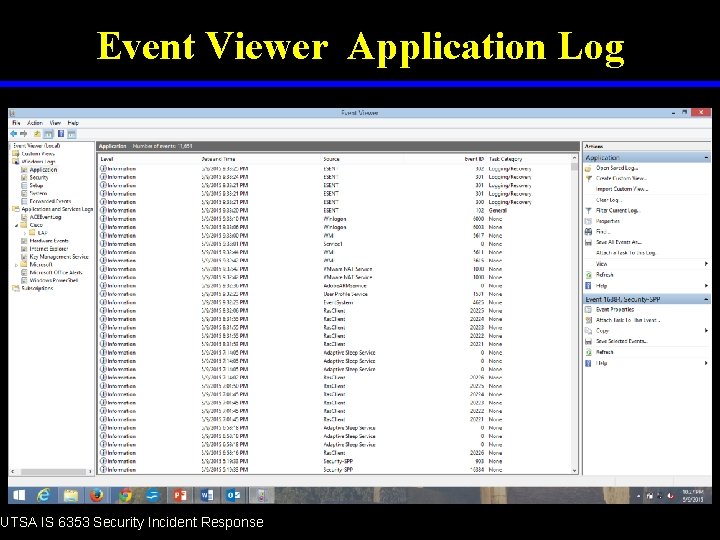Click the Windows Start button
This screenshot has height=540, width=720.
tap(19, 495)
